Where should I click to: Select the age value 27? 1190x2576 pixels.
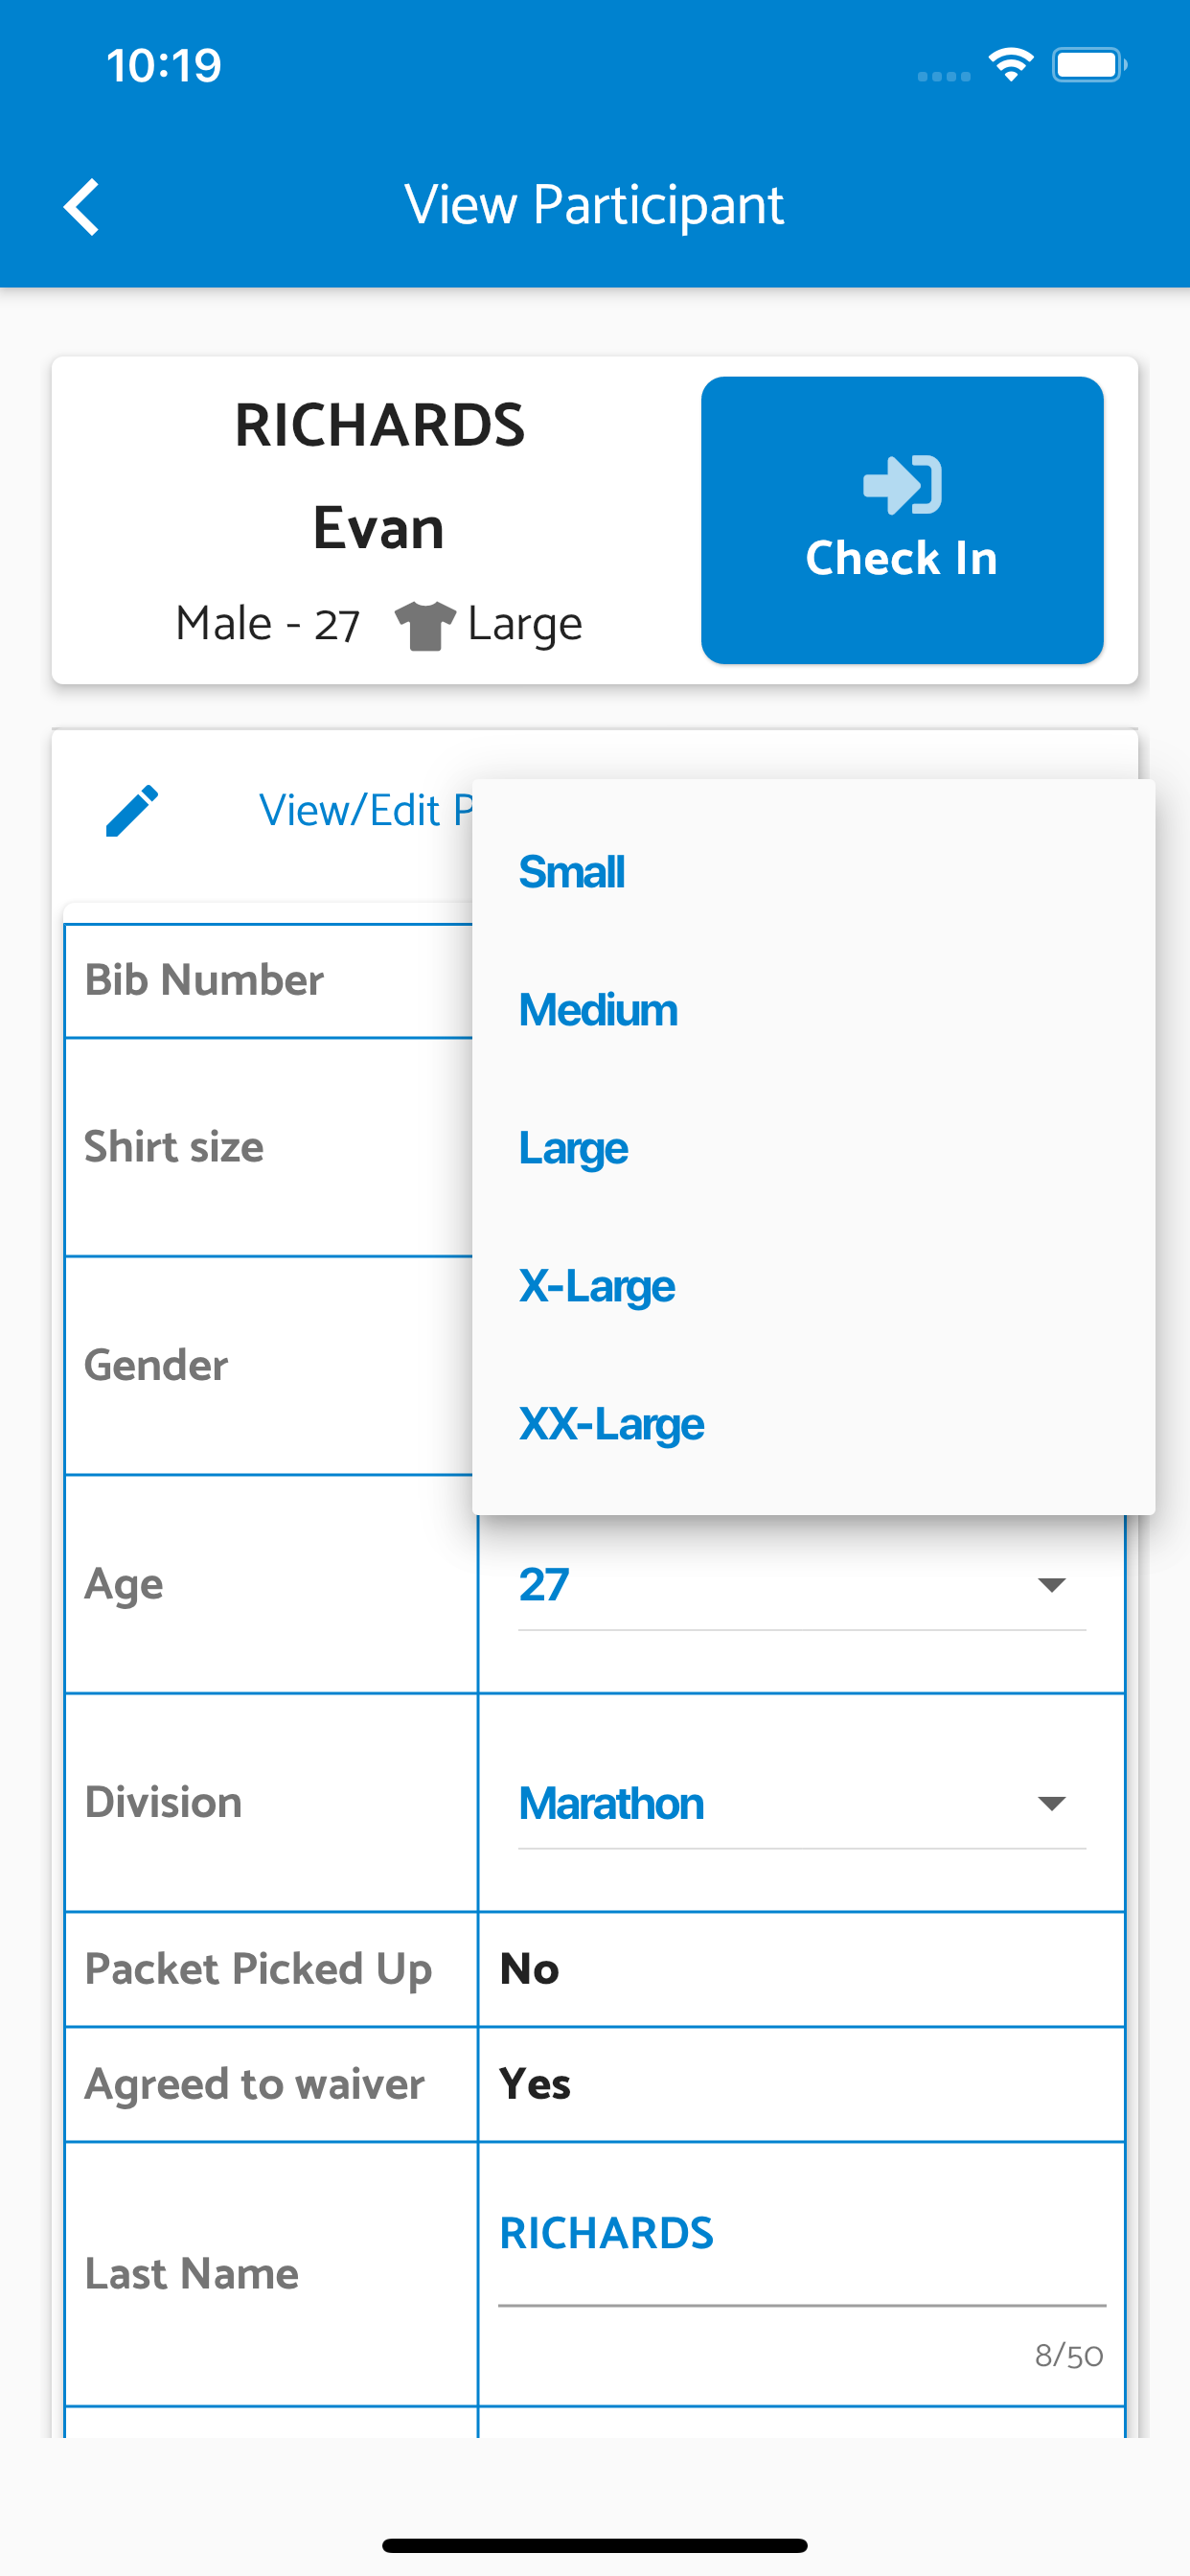point(543,1584)
